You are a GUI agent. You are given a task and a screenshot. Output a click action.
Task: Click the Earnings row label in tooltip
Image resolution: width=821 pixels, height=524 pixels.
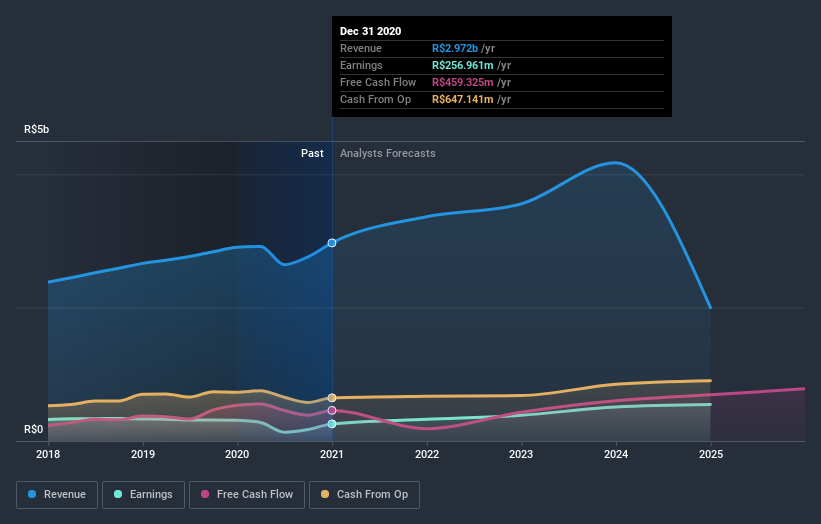(x=361, y=65)
